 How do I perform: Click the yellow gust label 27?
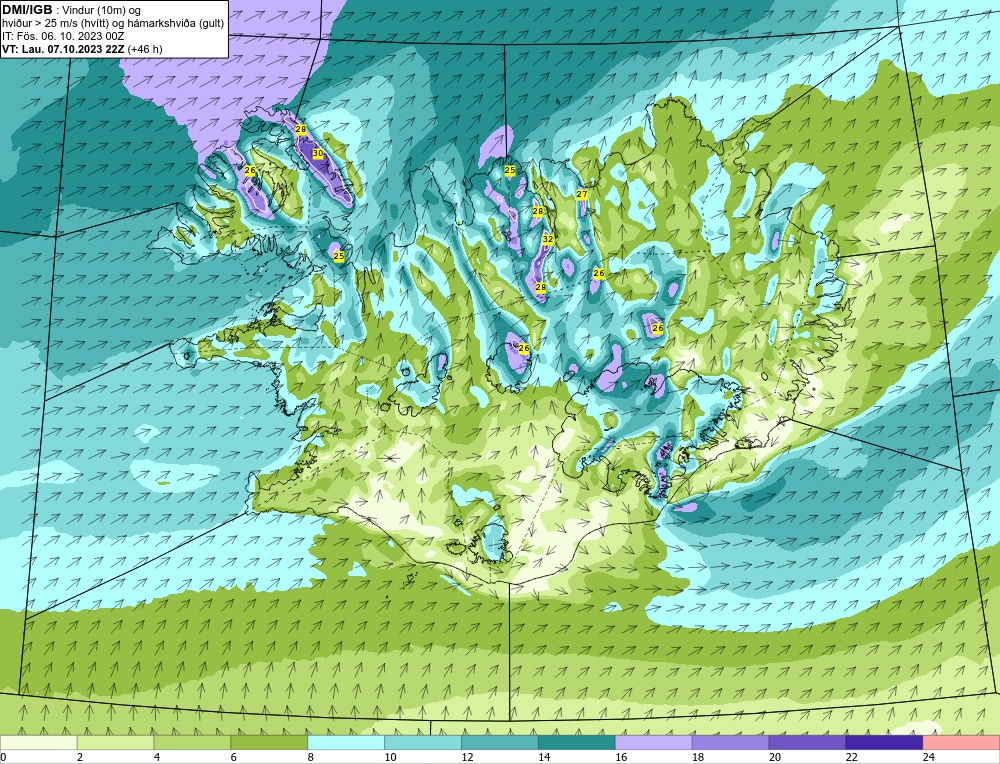click(582, 194)
